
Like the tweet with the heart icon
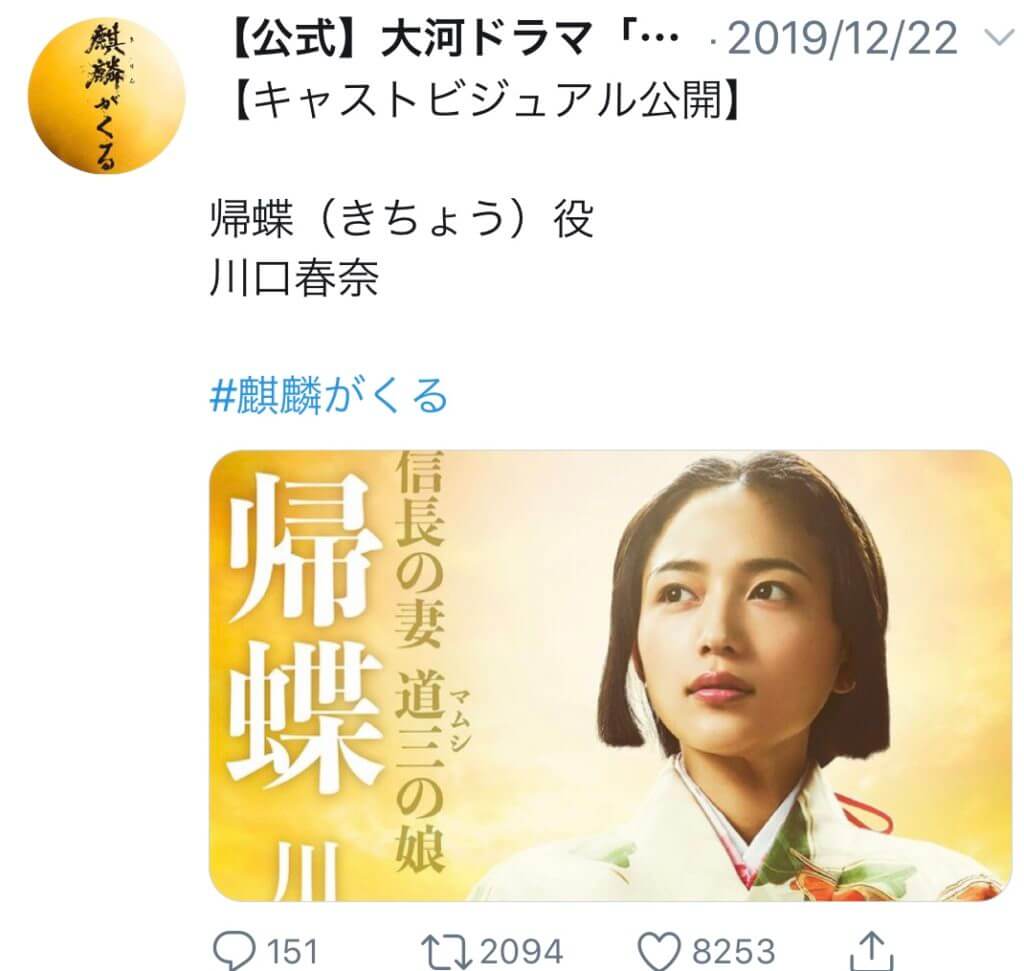(660, 951)
